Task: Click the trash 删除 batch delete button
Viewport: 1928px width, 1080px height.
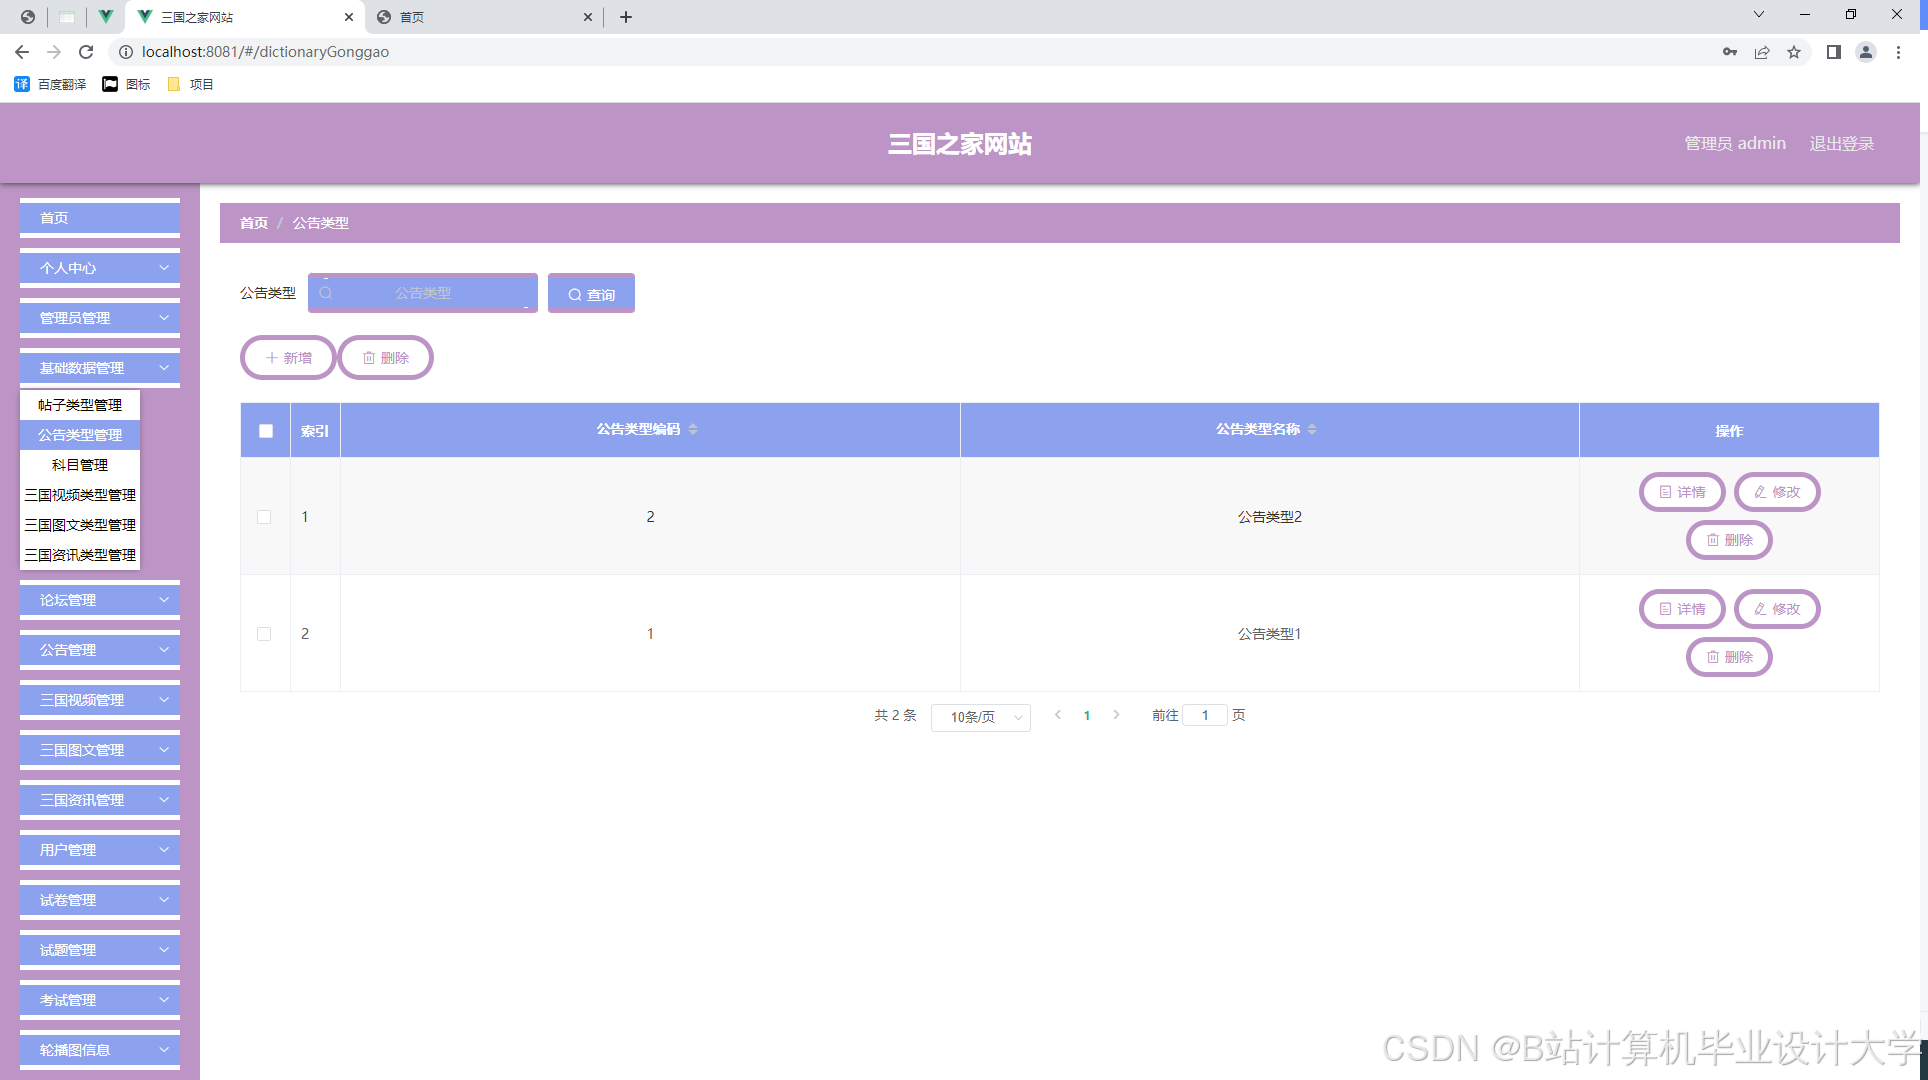Action: (386, 358)
